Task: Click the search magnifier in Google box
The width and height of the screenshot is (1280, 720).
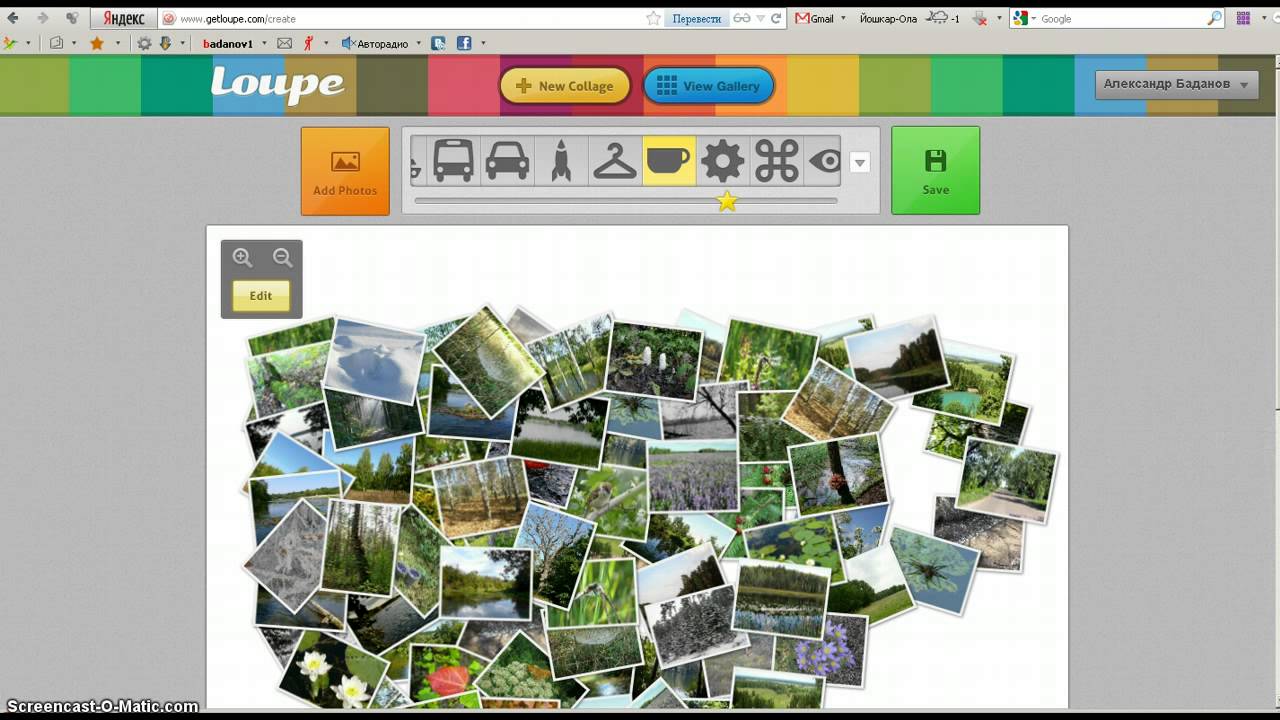Action: 1214,18
